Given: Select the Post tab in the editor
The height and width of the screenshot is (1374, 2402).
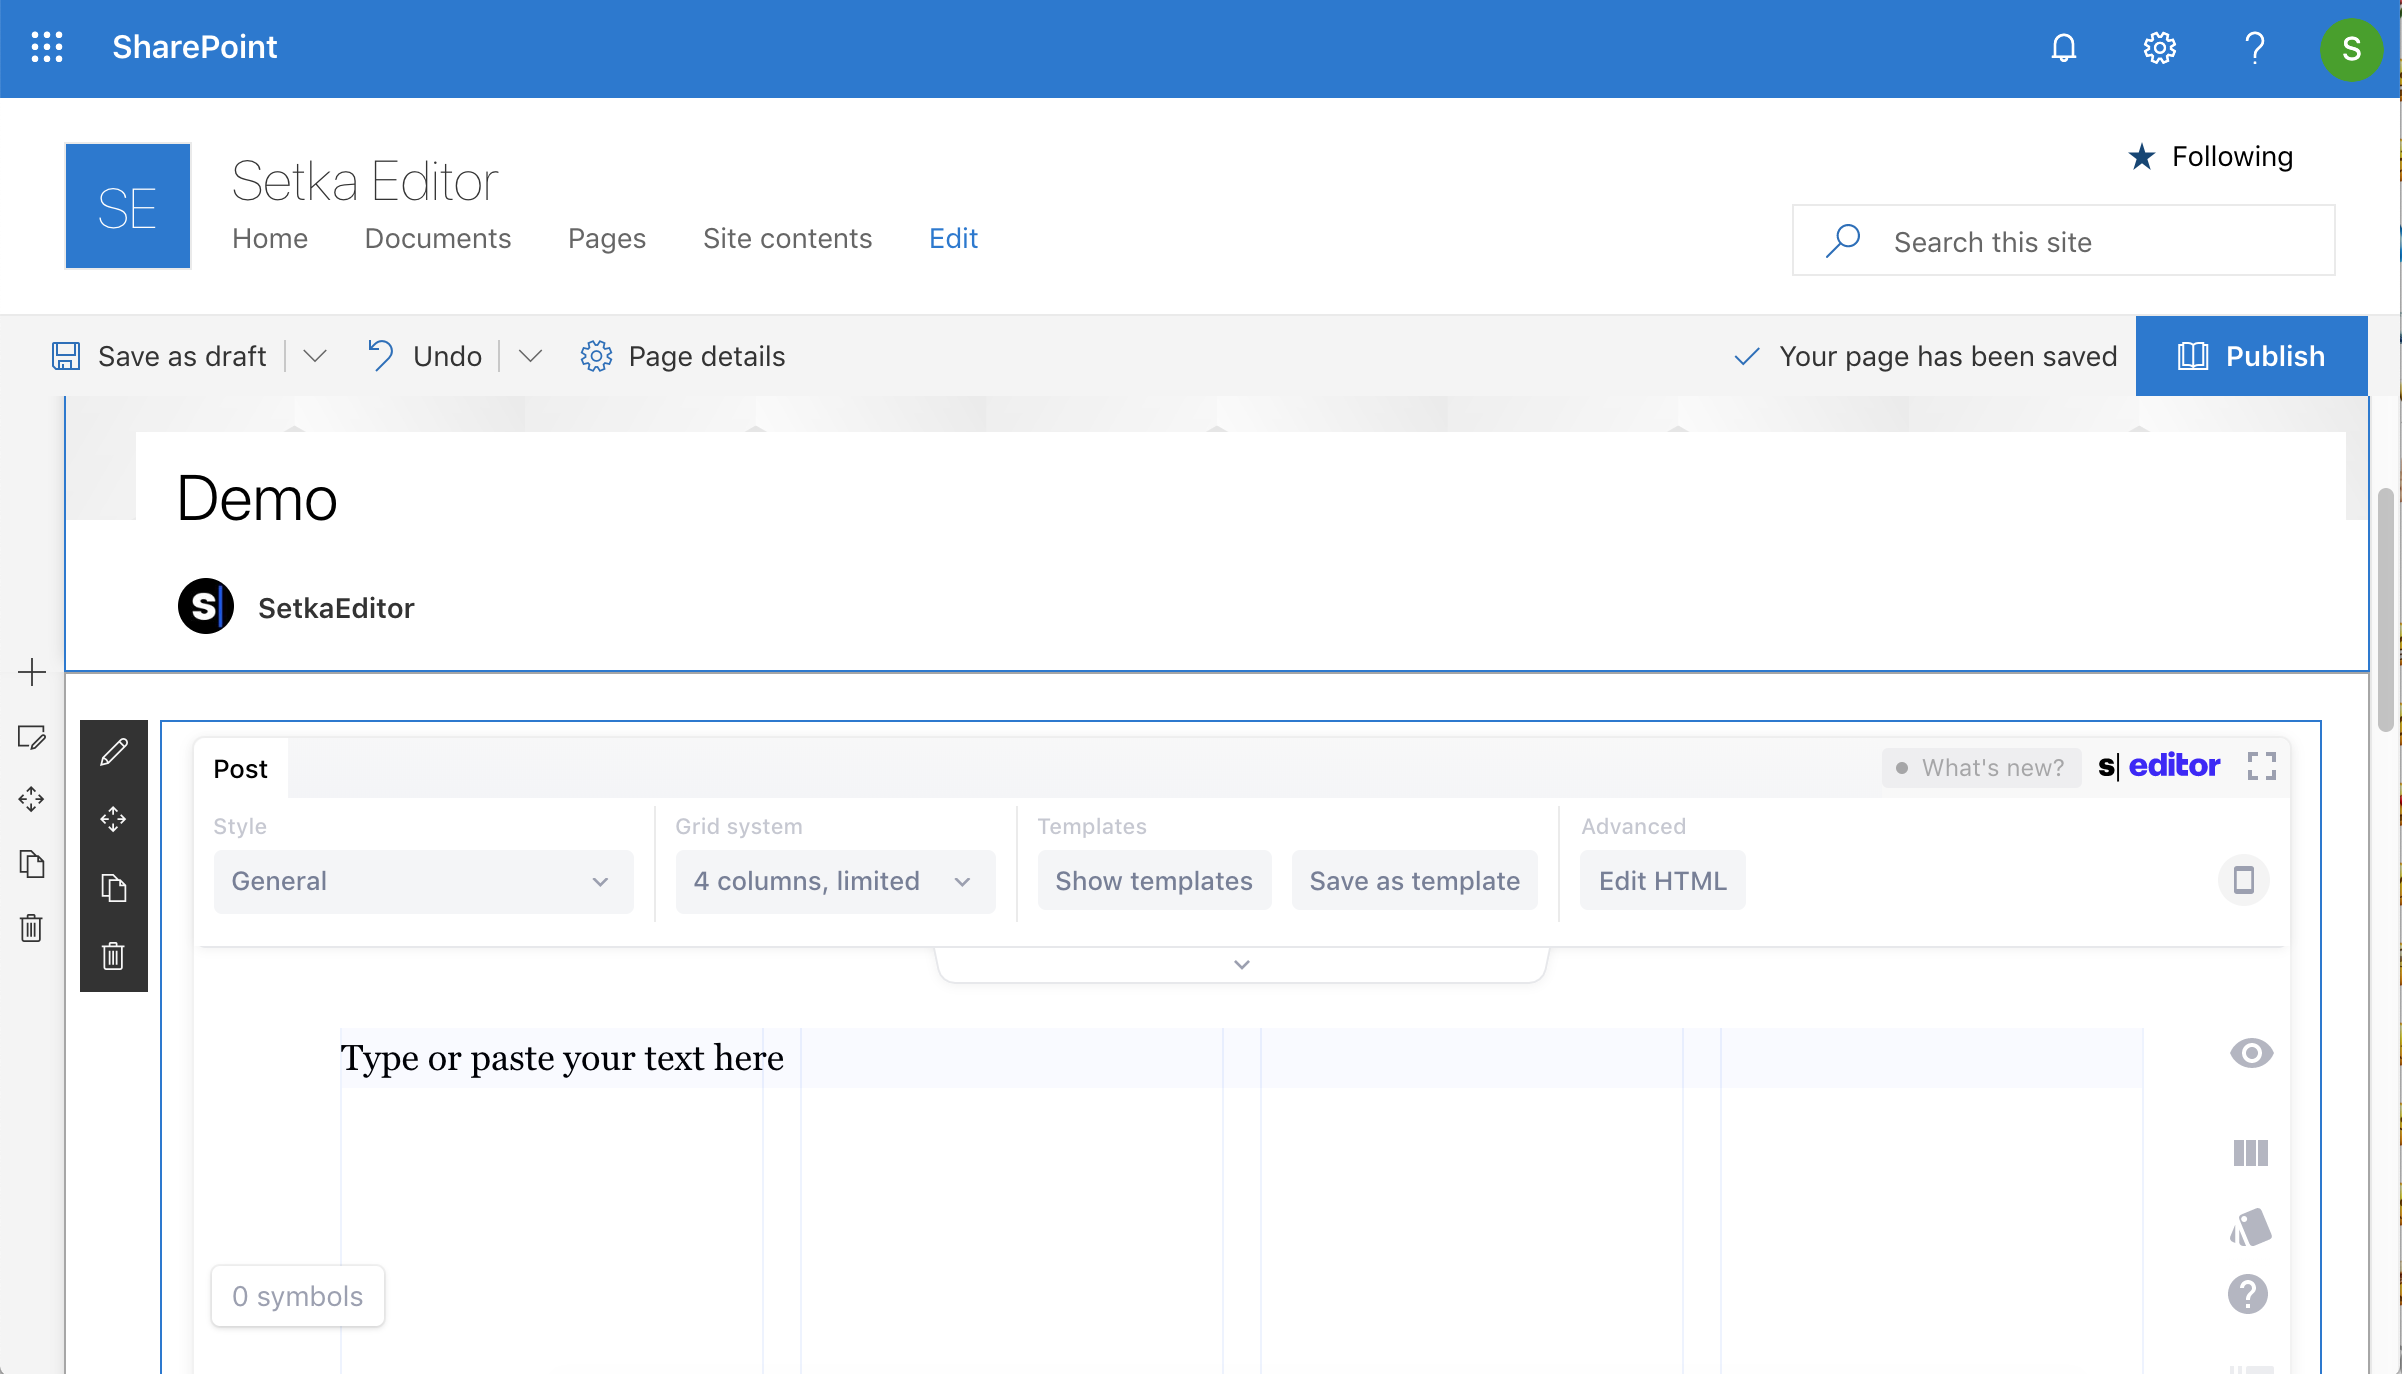Looking at the screenshot, I should click(240, 768).
